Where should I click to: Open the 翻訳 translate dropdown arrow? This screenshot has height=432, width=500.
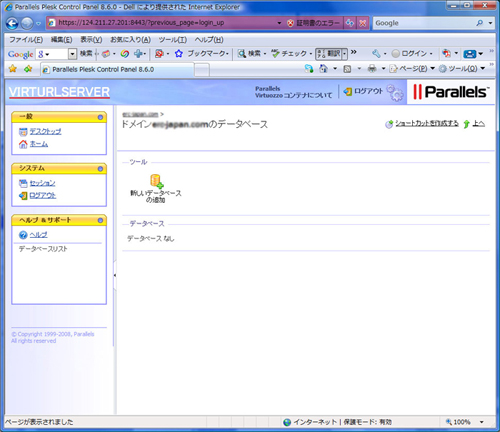[345, 54]
